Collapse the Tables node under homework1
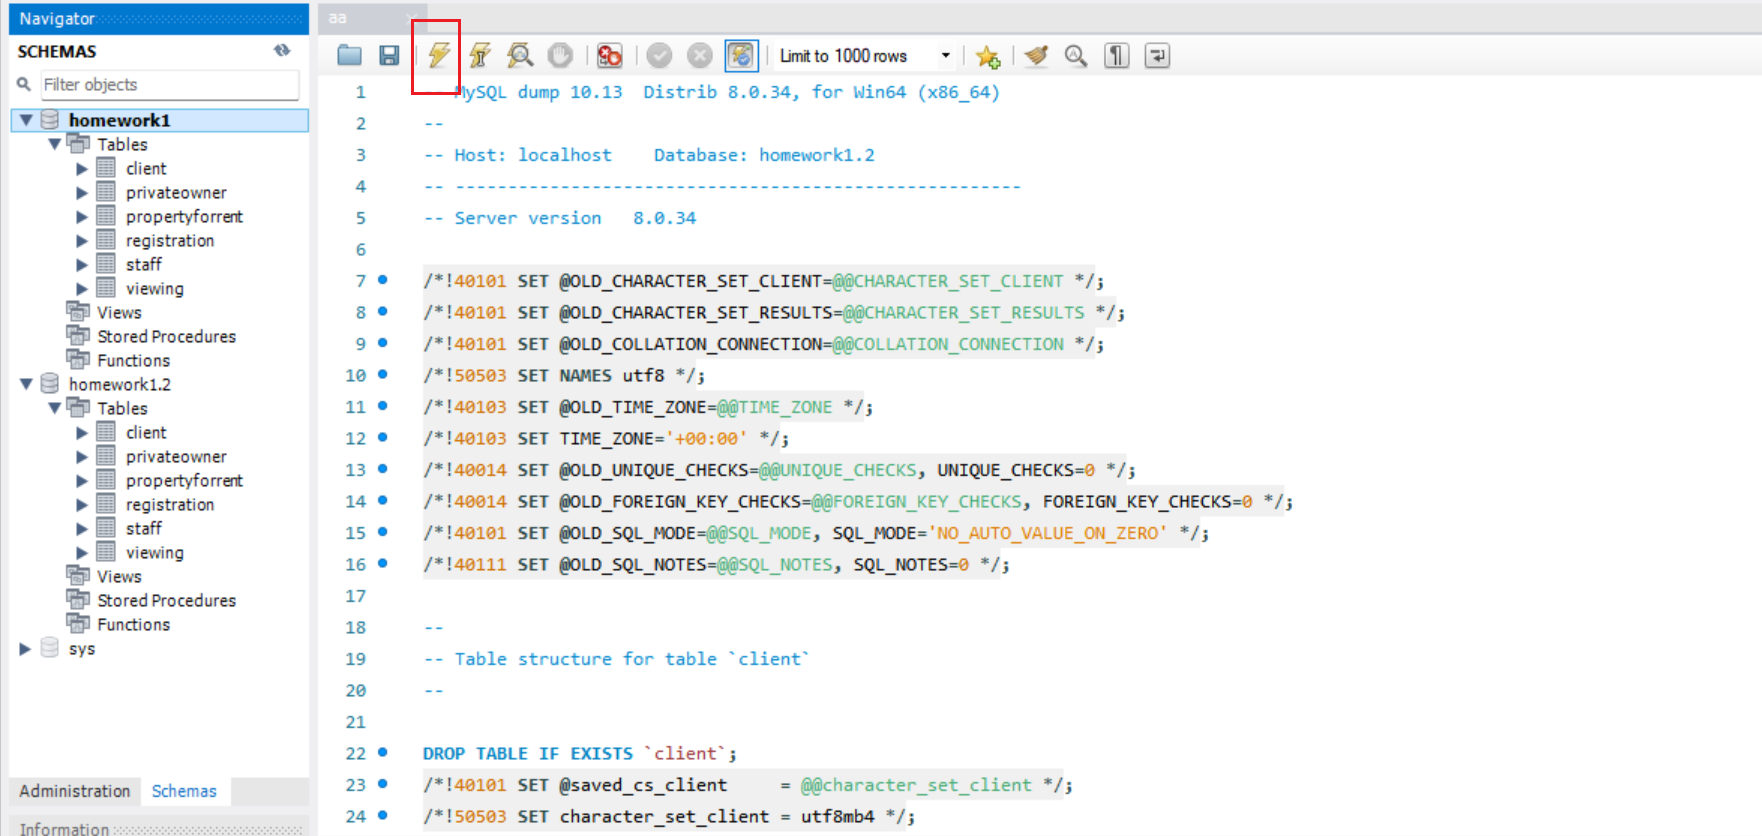This screenshot has width=1762, height=836. pos(55,144)
